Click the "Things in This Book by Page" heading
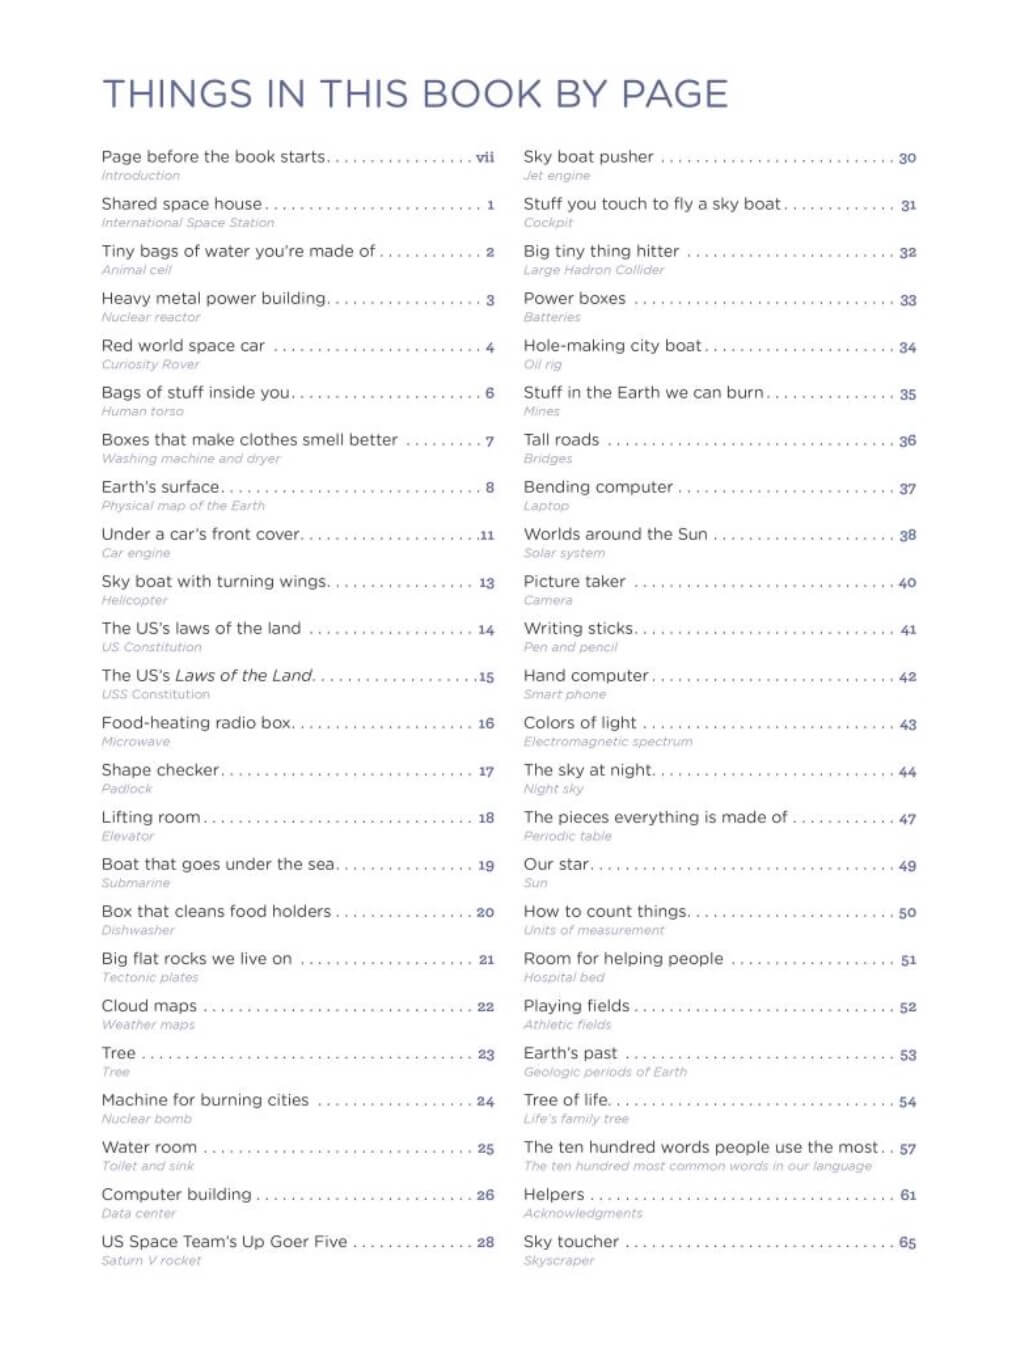The height and width of the screenshot is (1372, 1018). click(415, 94)
